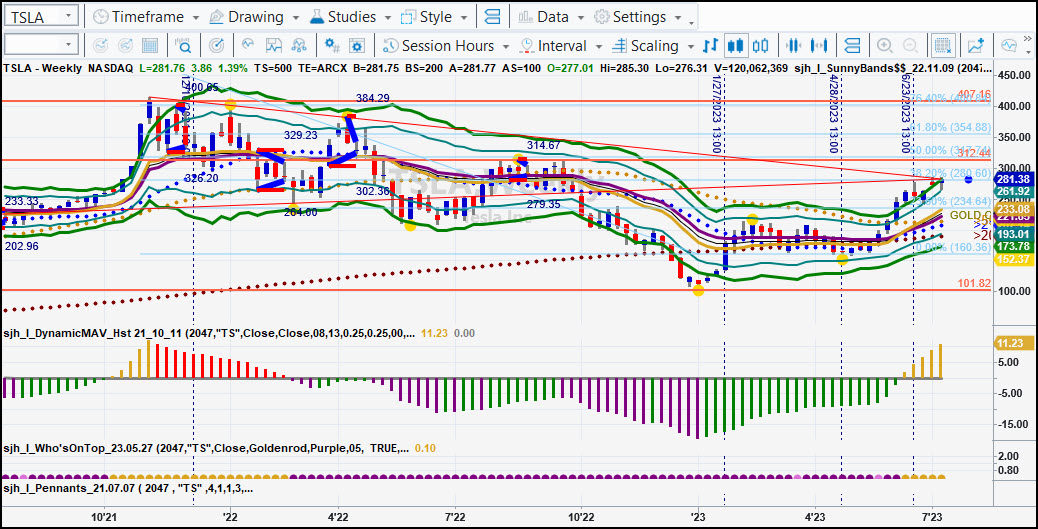Toggle the decrease bar spacing button
The height and width of the screenshot is (529, 1038).
click(794, 46)
